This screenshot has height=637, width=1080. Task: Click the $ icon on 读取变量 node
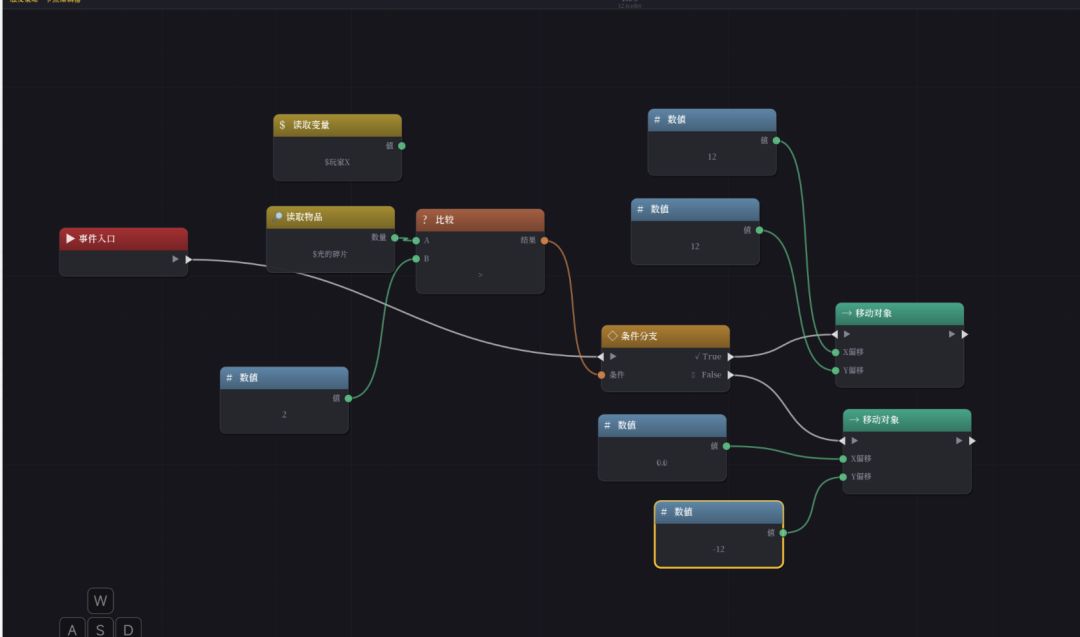pyautogui.click(x=282, y=125)
